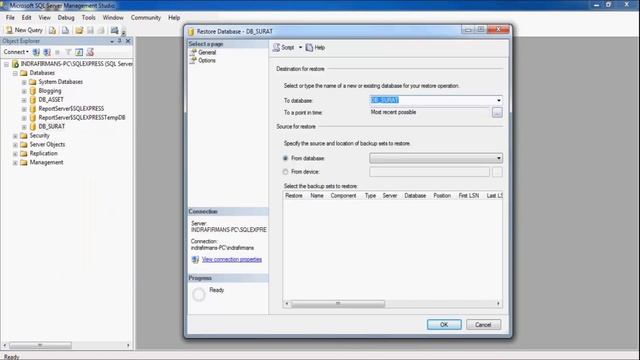The height and width of the screenshot is (360, 640).
Task: Collapse the INDRAFIRMANS-PC\SQLEXPRESS server node
Action: tap(6, 64)
